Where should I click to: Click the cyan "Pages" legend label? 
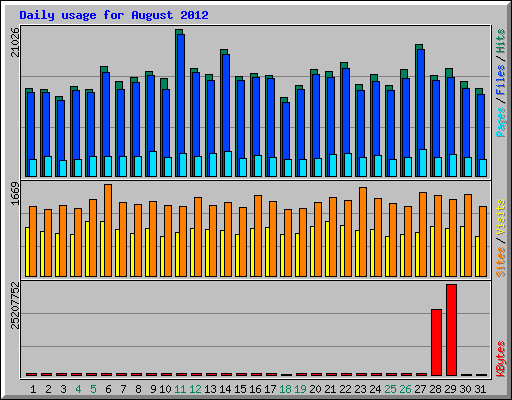coord(501,122)
